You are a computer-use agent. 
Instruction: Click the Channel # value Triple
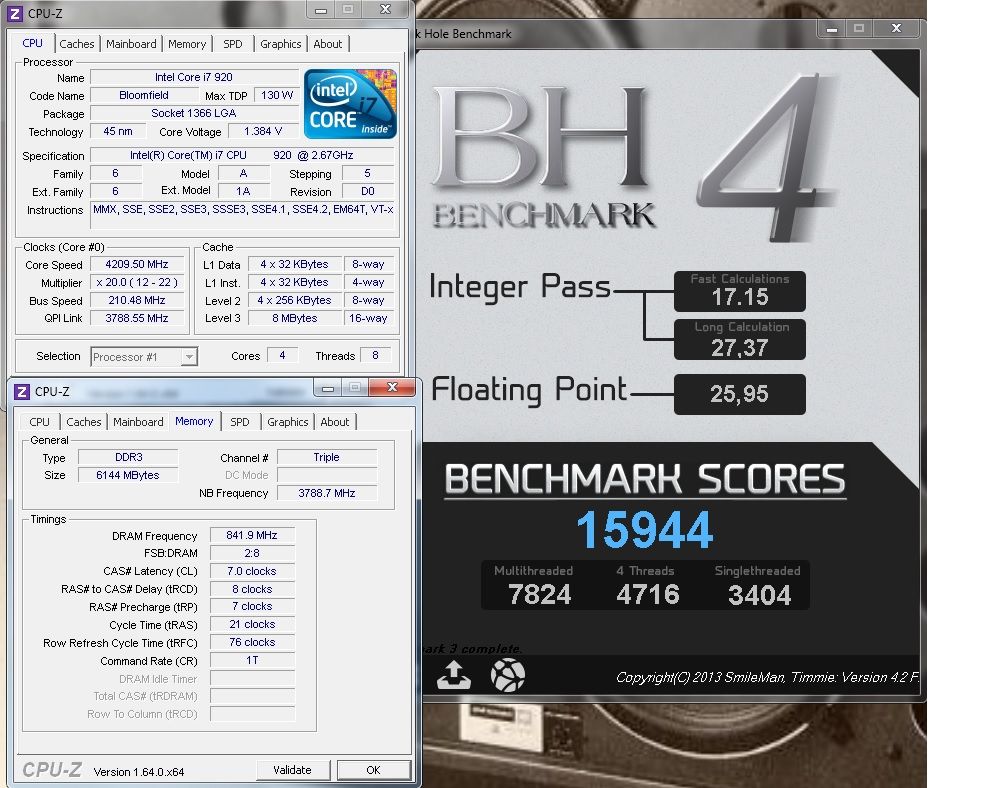[327, 457]
